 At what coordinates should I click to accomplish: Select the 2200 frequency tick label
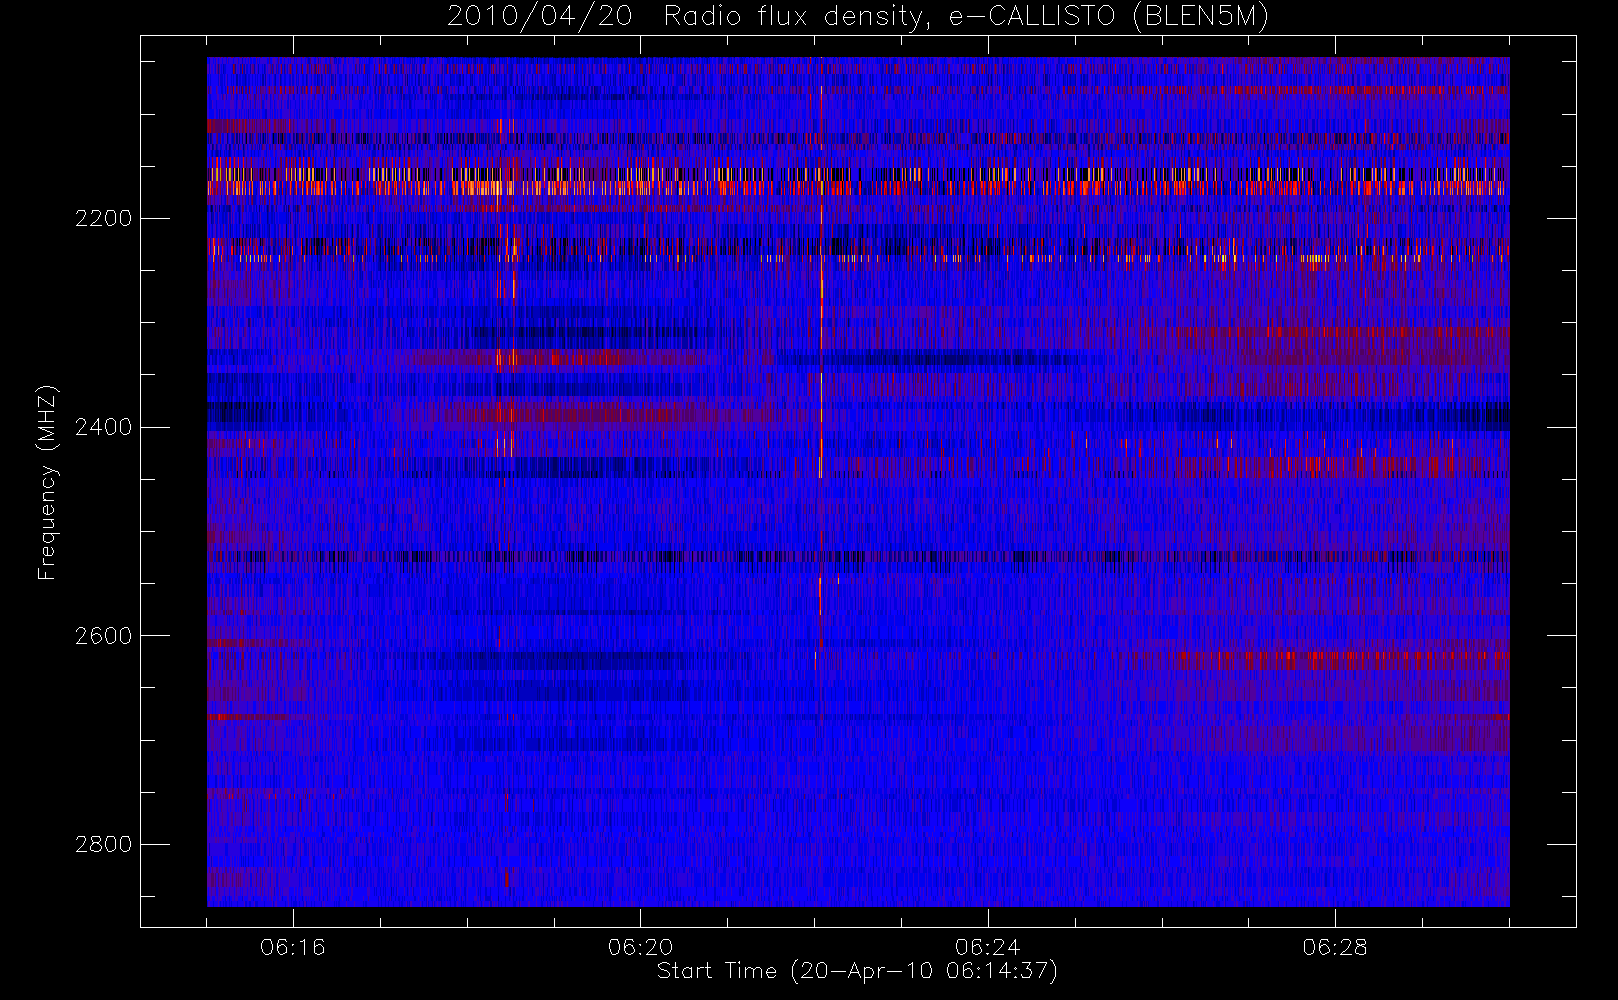point(104,218)
